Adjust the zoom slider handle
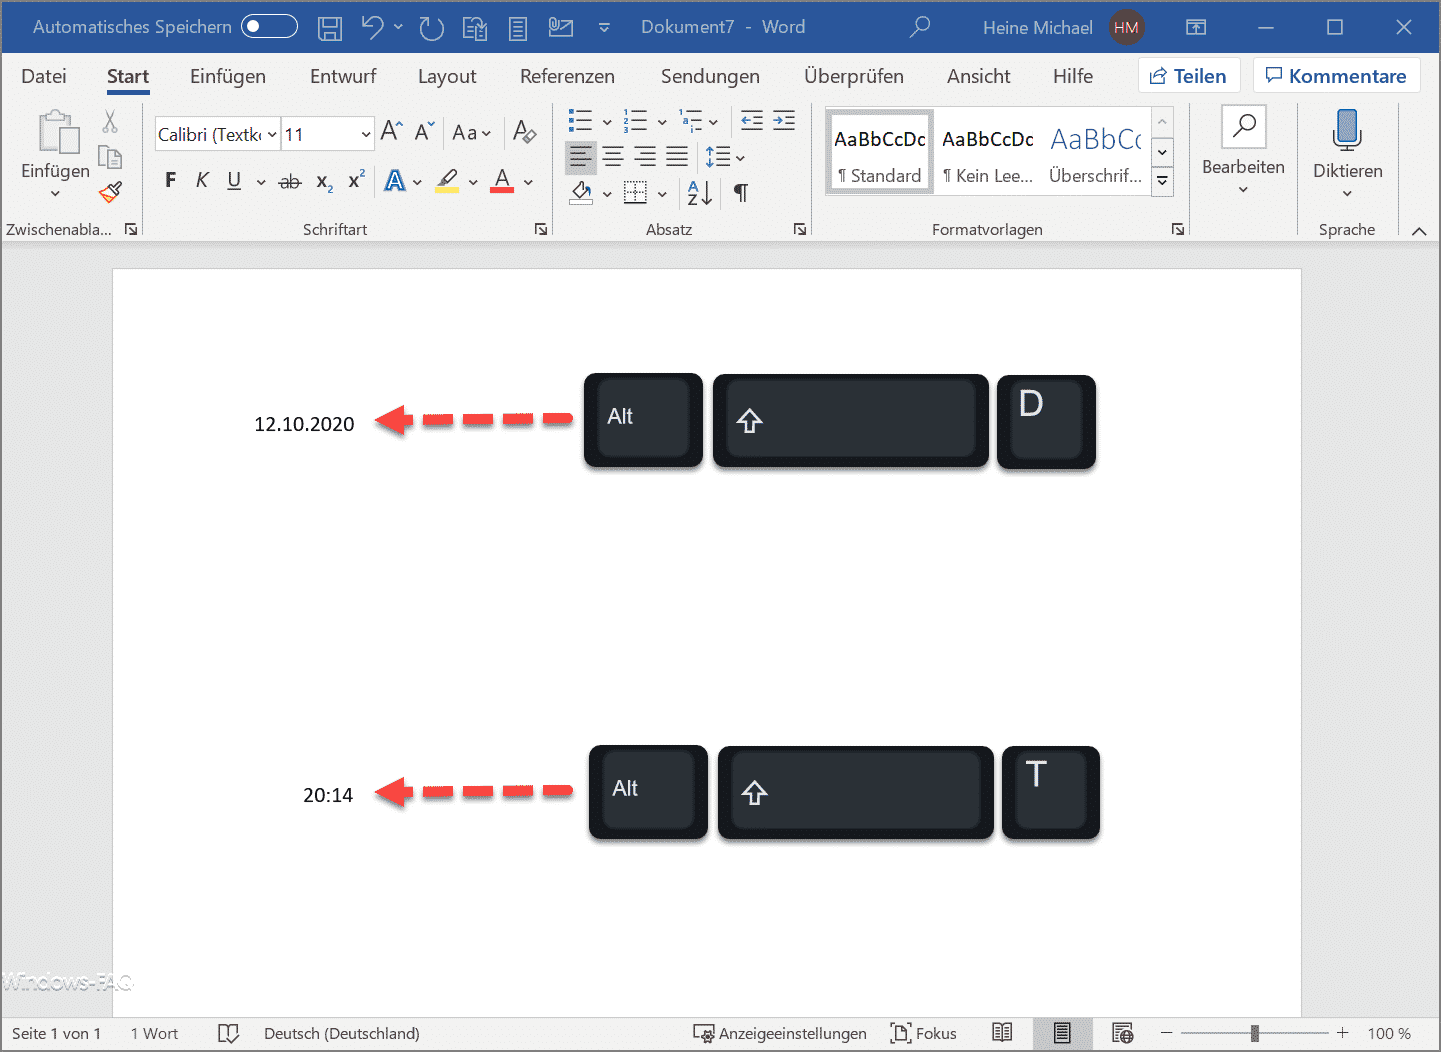The image size is (1441, 1052). pyautogui.click(x=1255, y=1033)
